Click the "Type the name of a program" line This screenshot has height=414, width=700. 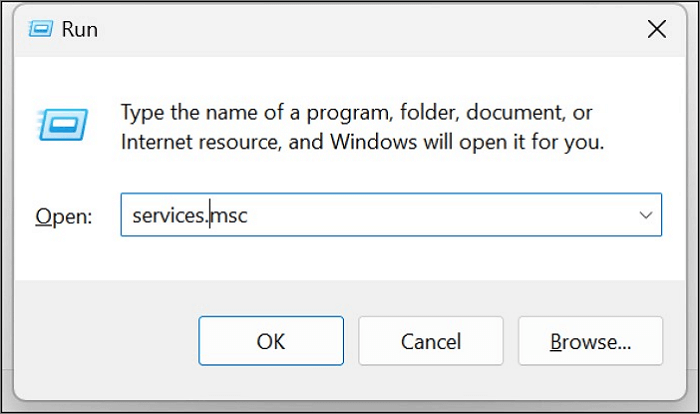point(357,111)
